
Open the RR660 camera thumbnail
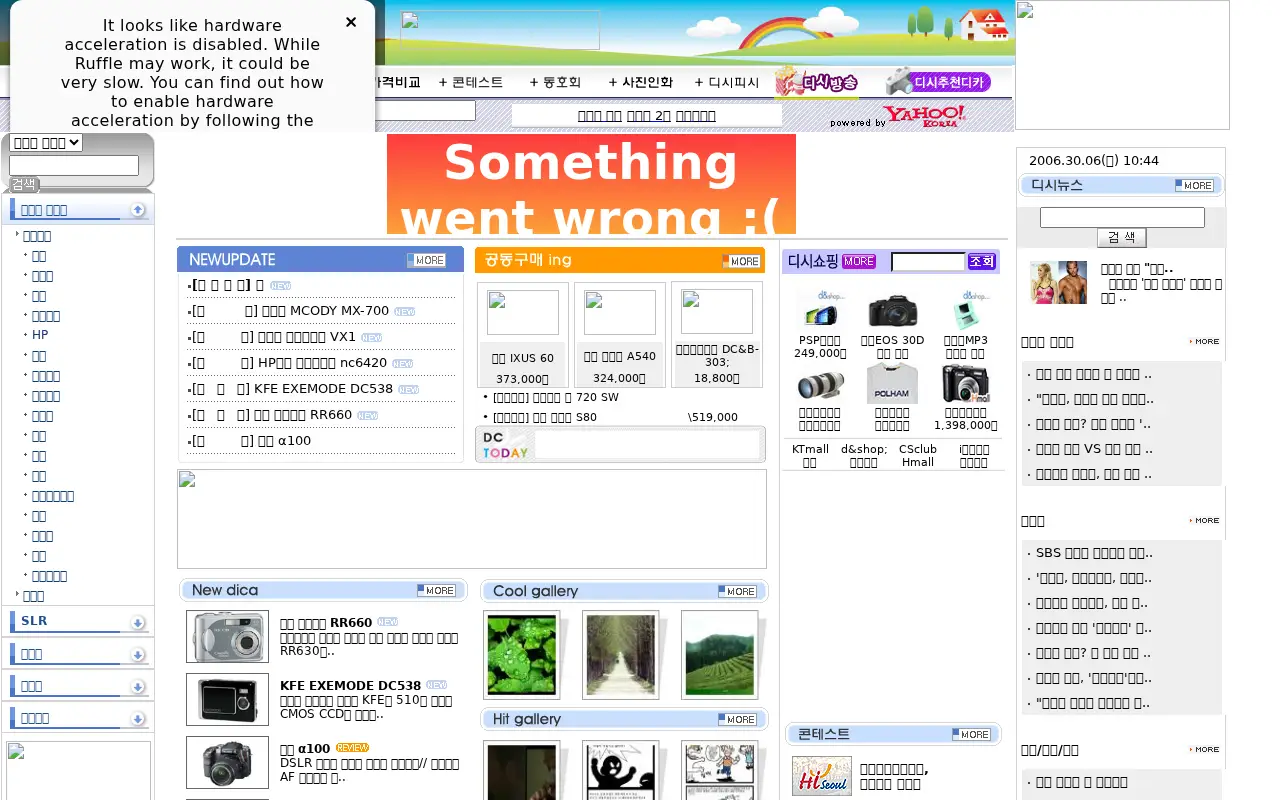point(227,636)
